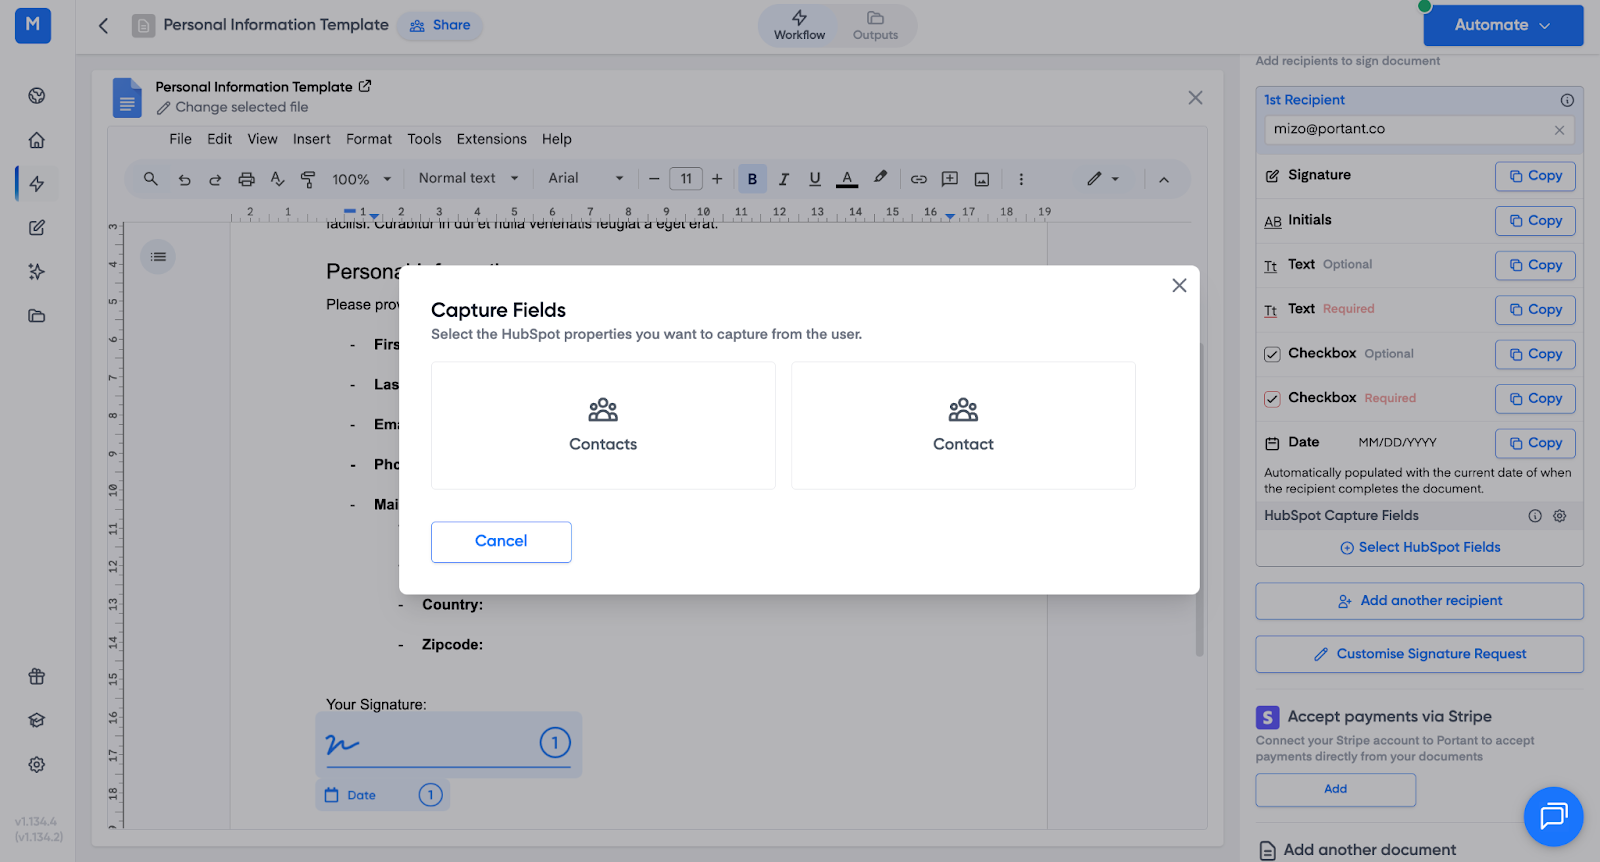The image size is (1600, 862).
Task: Open HubSpot Capture Fields settings gear
Action: (x=1560, y=516)
